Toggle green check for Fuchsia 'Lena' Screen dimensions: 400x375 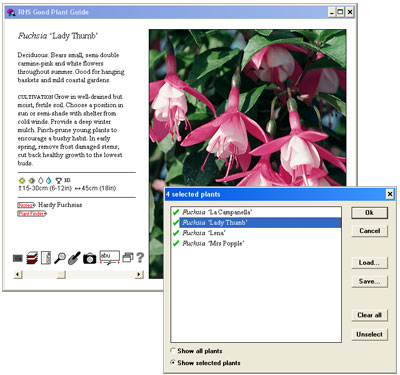(176, 233)
